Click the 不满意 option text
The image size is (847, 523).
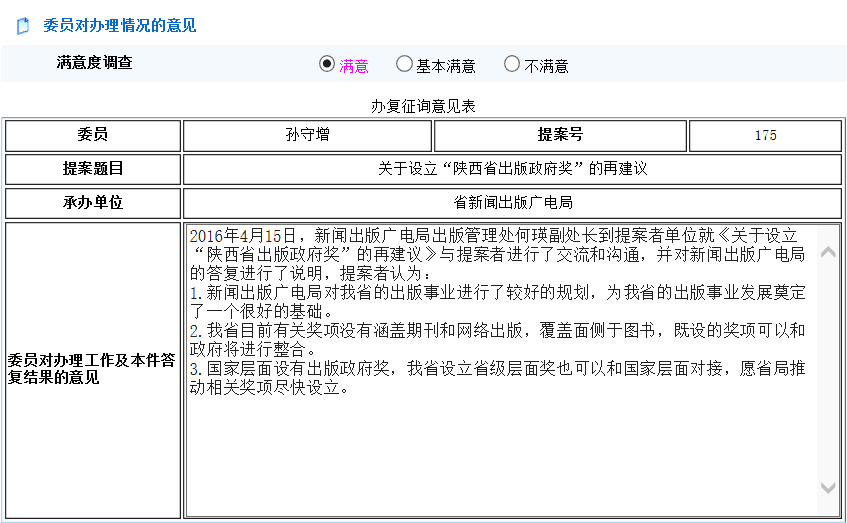pos(546,66)
